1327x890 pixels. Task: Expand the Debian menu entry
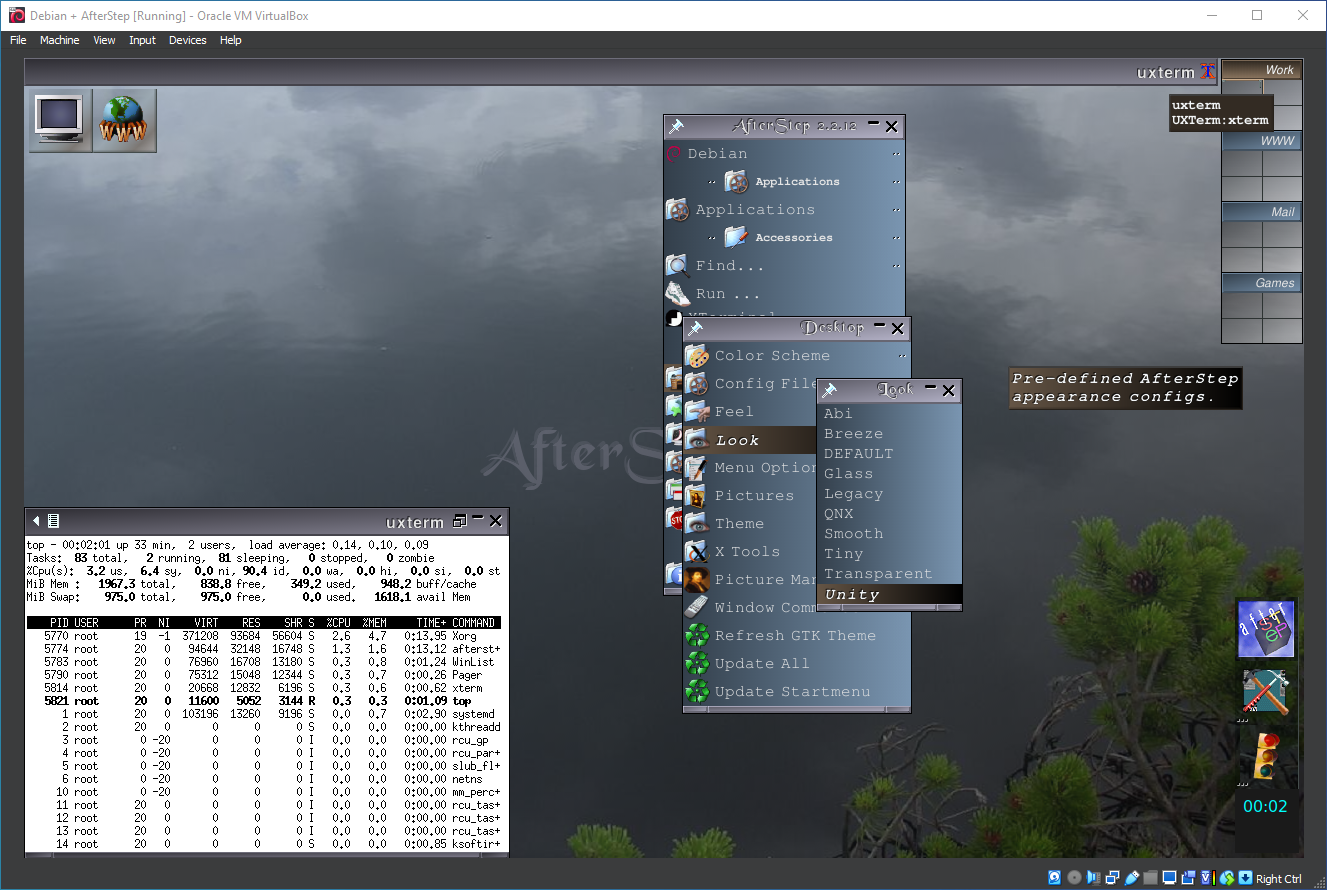(x=717, y=154)
